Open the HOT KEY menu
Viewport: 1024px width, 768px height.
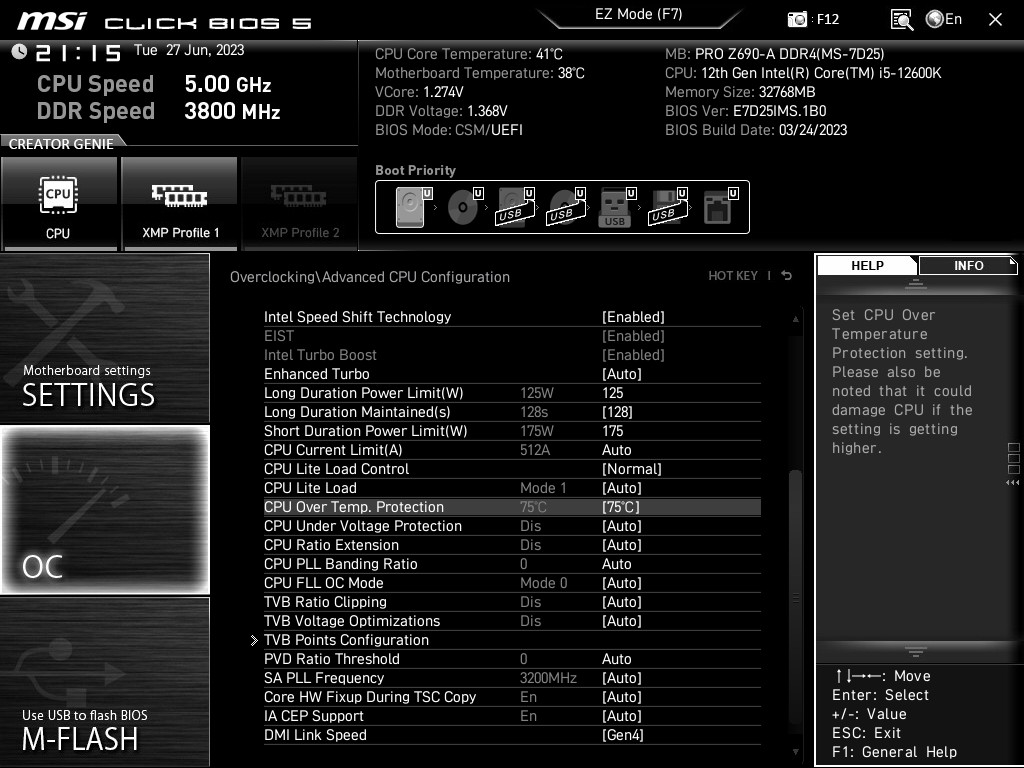[733, 276]
